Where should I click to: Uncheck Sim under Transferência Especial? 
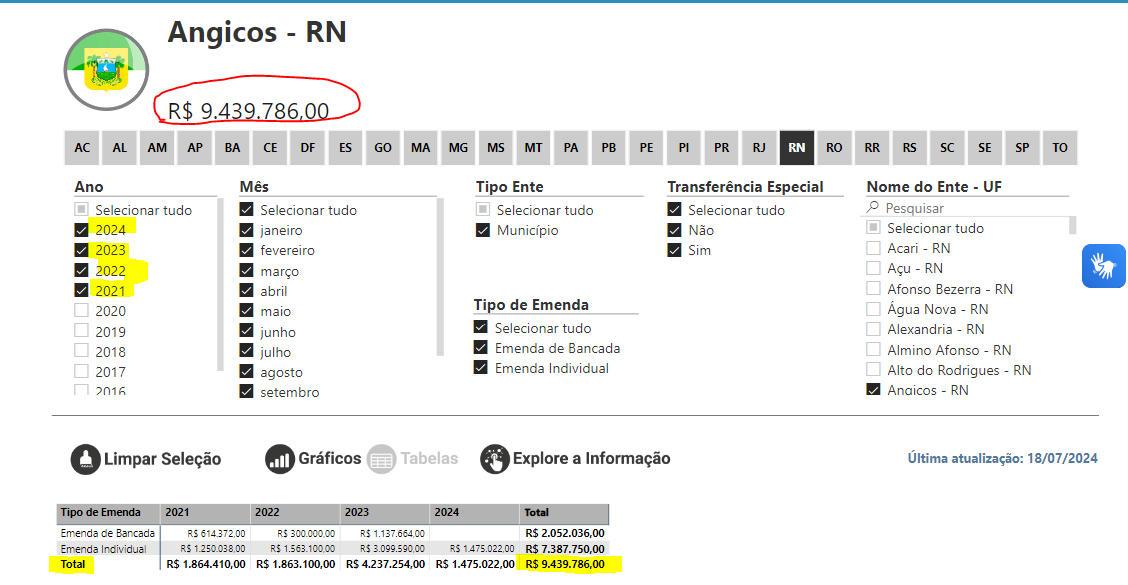(x=674, y=250)
